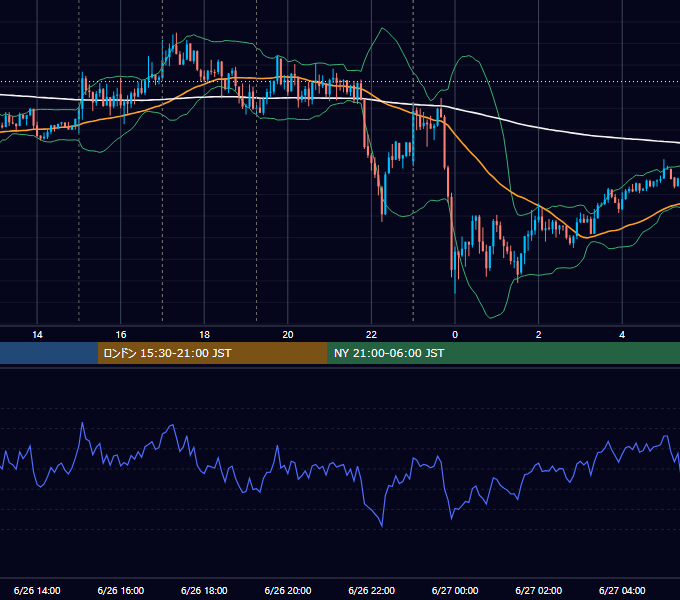
Task: Click hour label 14 on the price chart axis
Action: pos(37,335)
